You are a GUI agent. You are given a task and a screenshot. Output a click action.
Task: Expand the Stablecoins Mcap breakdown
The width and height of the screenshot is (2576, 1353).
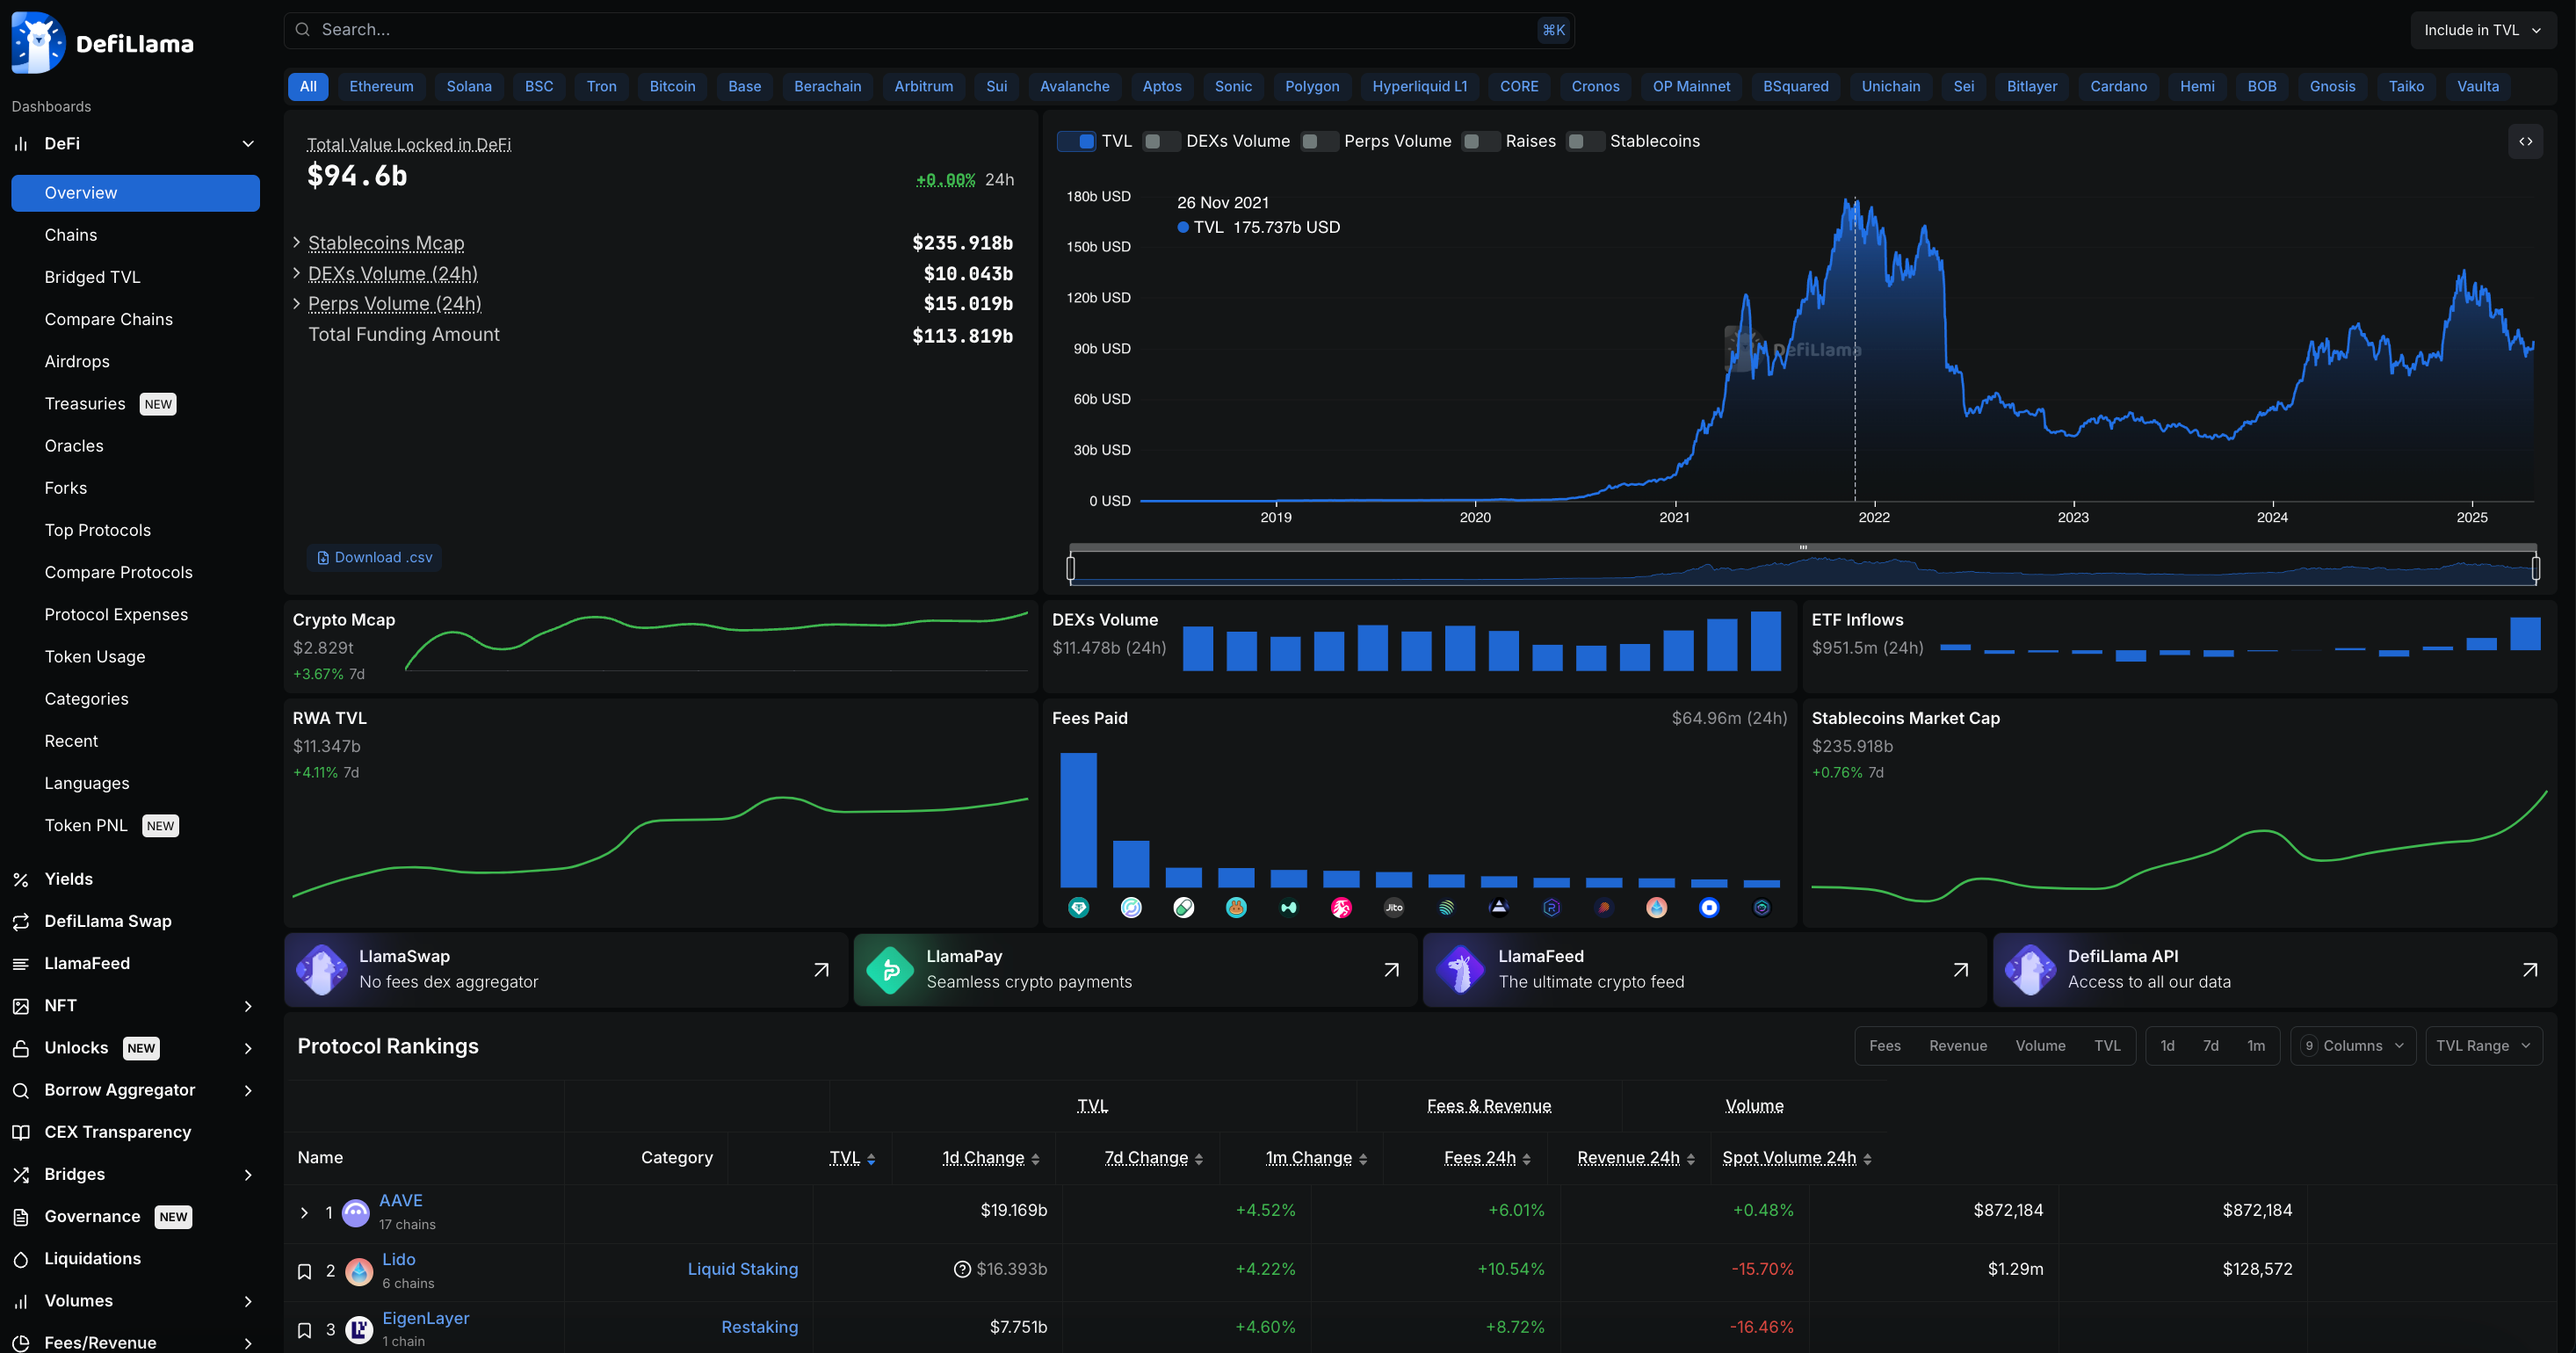click(297, 242)
